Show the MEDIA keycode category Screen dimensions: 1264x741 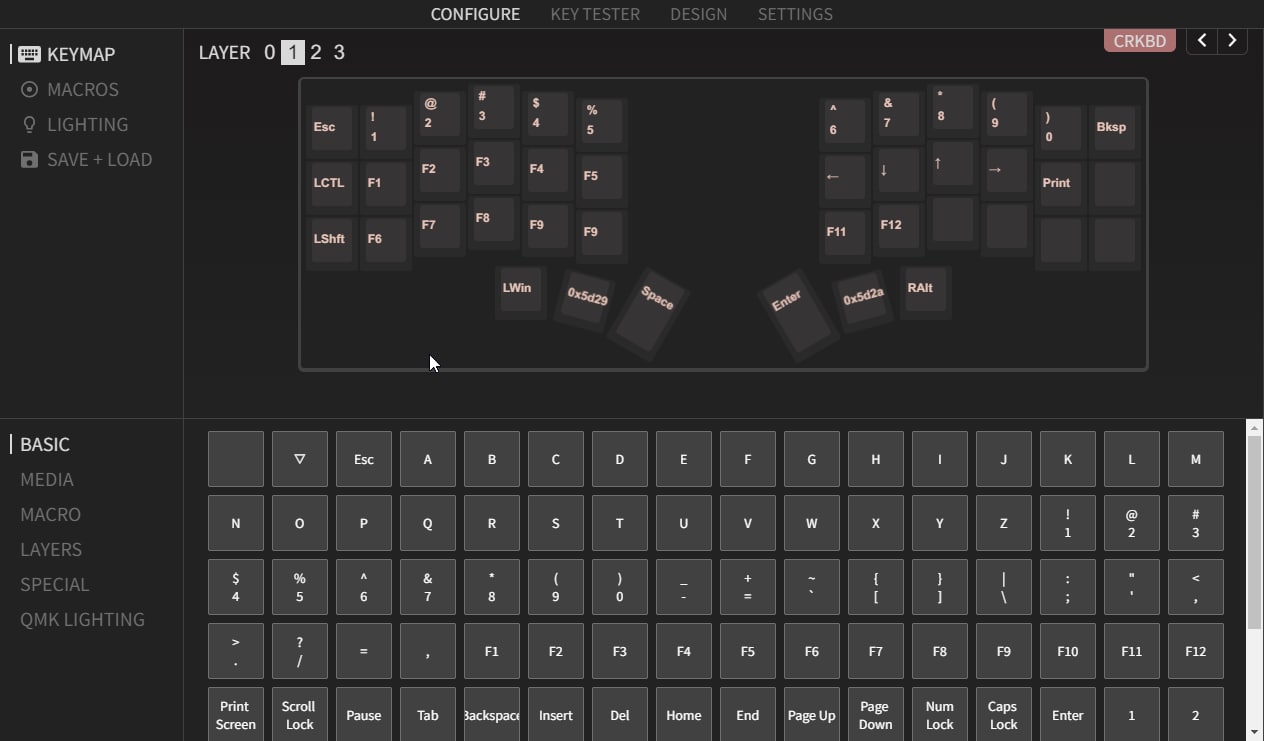pyautogui.click(x=47, y=479)
